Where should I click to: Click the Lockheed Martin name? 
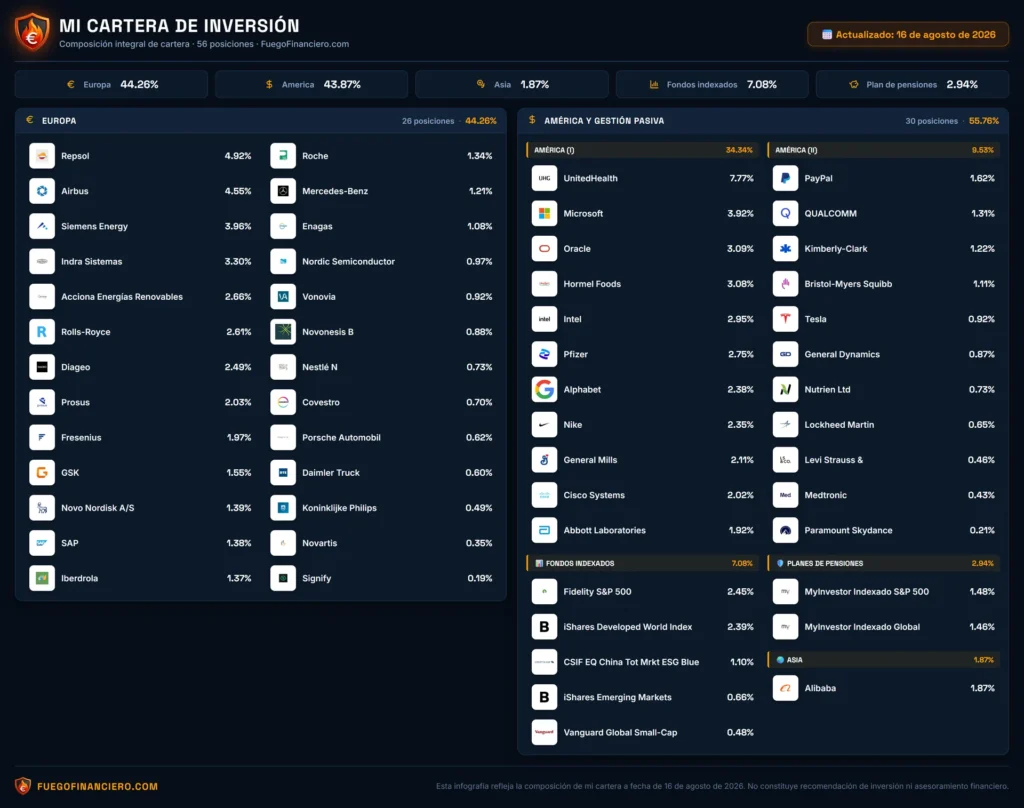839,425
